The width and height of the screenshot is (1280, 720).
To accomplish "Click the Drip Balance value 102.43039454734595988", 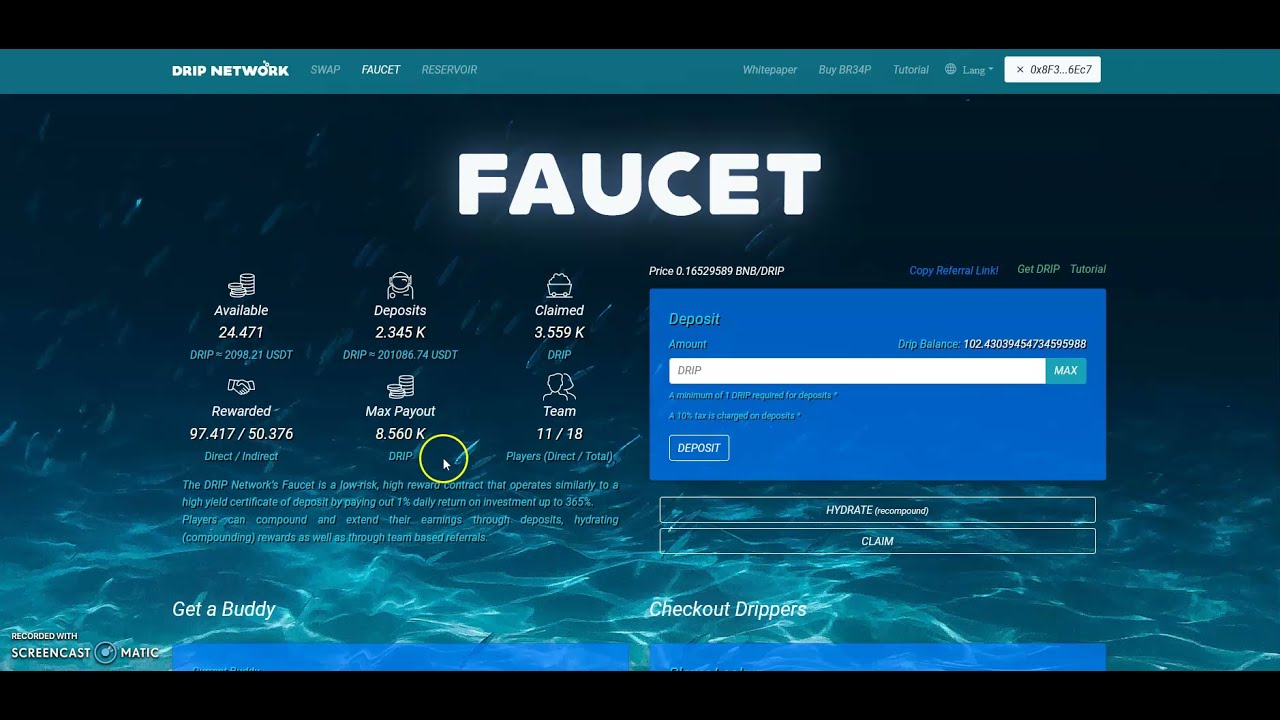I will click(x=1024, y=344).
